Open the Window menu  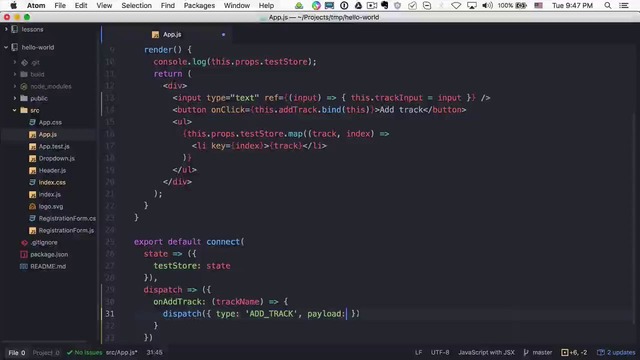tap(237, 5)
